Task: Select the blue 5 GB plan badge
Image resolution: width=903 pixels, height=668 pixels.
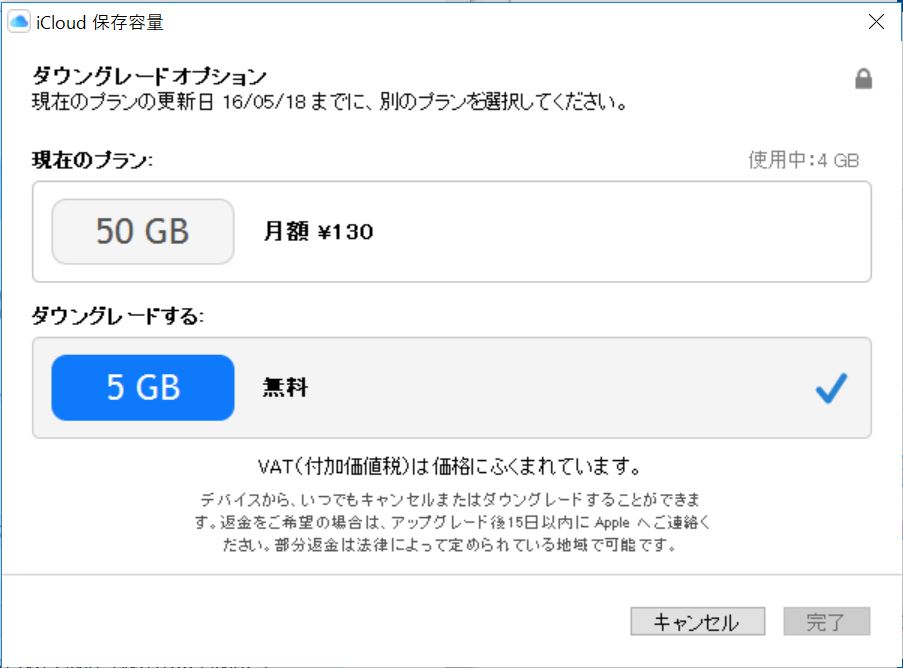Action: tap(143, 388)
